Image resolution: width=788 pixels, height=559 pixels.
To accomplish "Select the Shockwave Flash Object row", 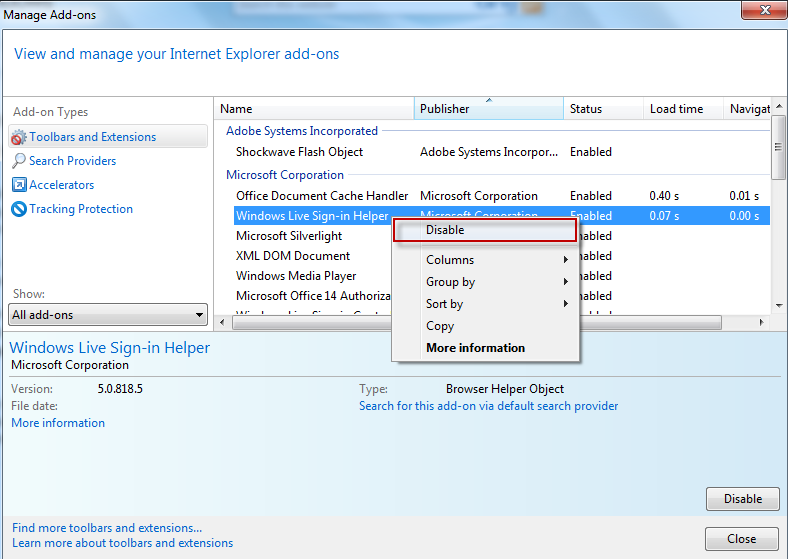I will click(502, 152).
